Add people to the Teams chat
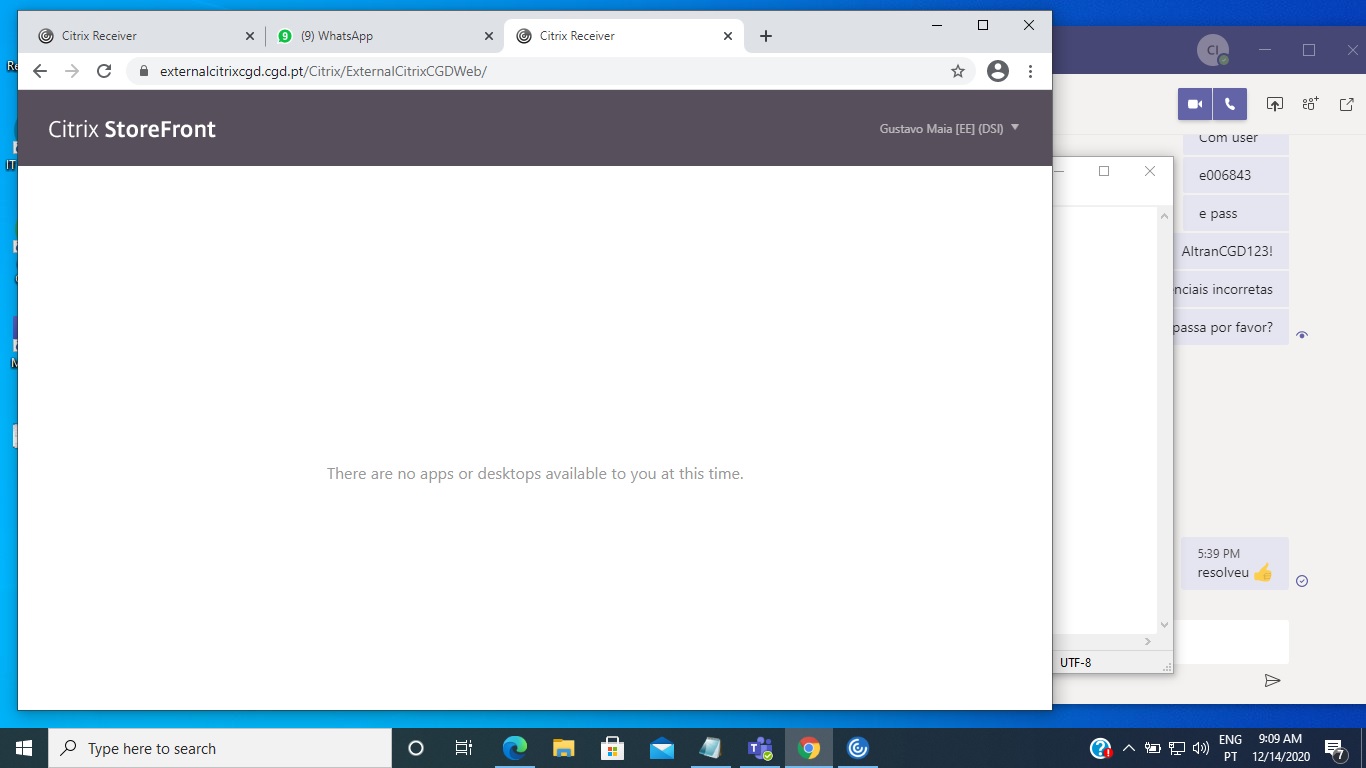This screenshot has width=1366, height=768. 1310,104
